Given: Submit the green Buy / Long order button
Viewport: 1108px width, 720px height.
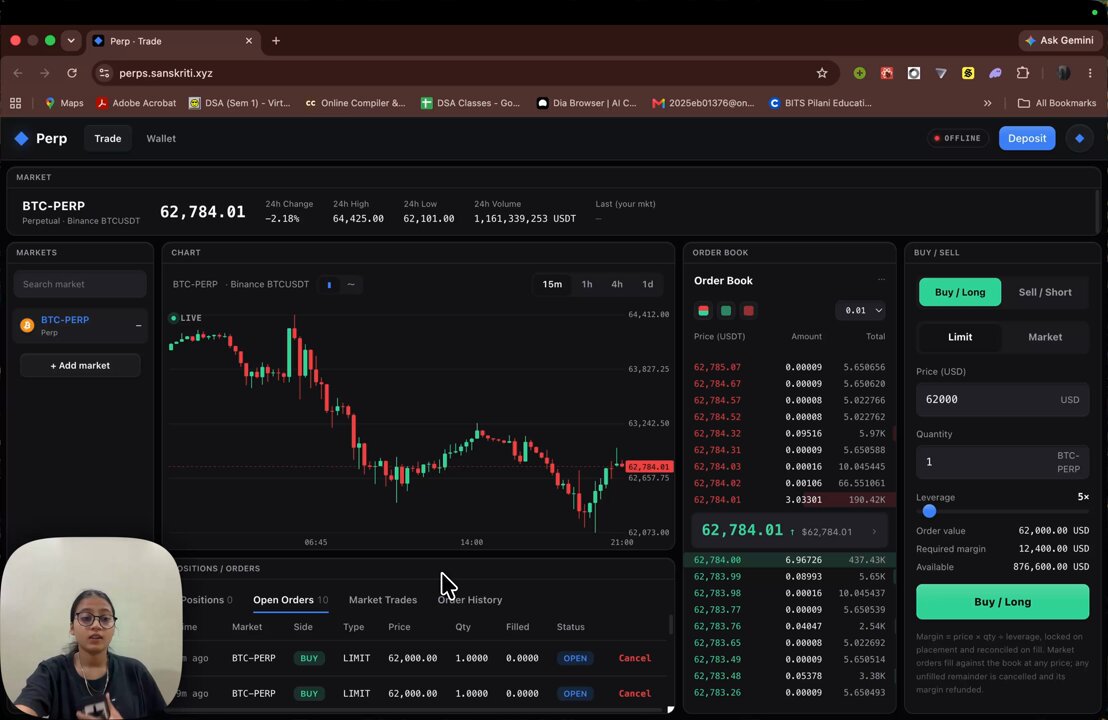Looking at the screenshot, I should click(x=1002, y=602).
